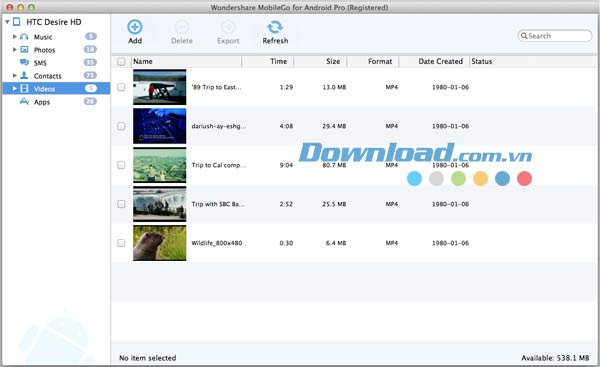The image size is (600, 367).
Task: Select Music in the sidebar
Action: click(x=43, y=37)
